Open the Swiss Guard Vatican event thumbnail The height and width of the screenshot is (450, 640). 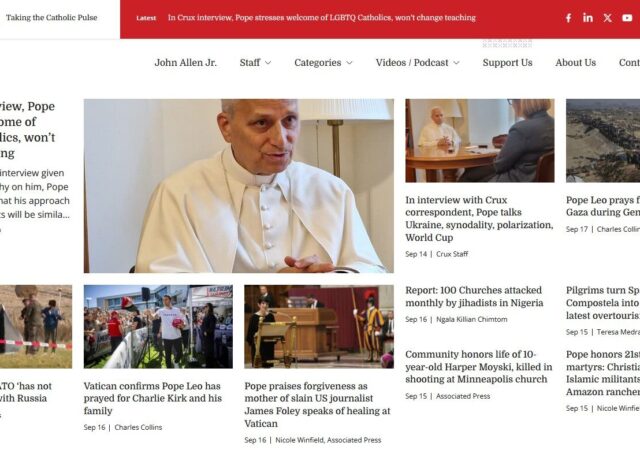(319, 327)
